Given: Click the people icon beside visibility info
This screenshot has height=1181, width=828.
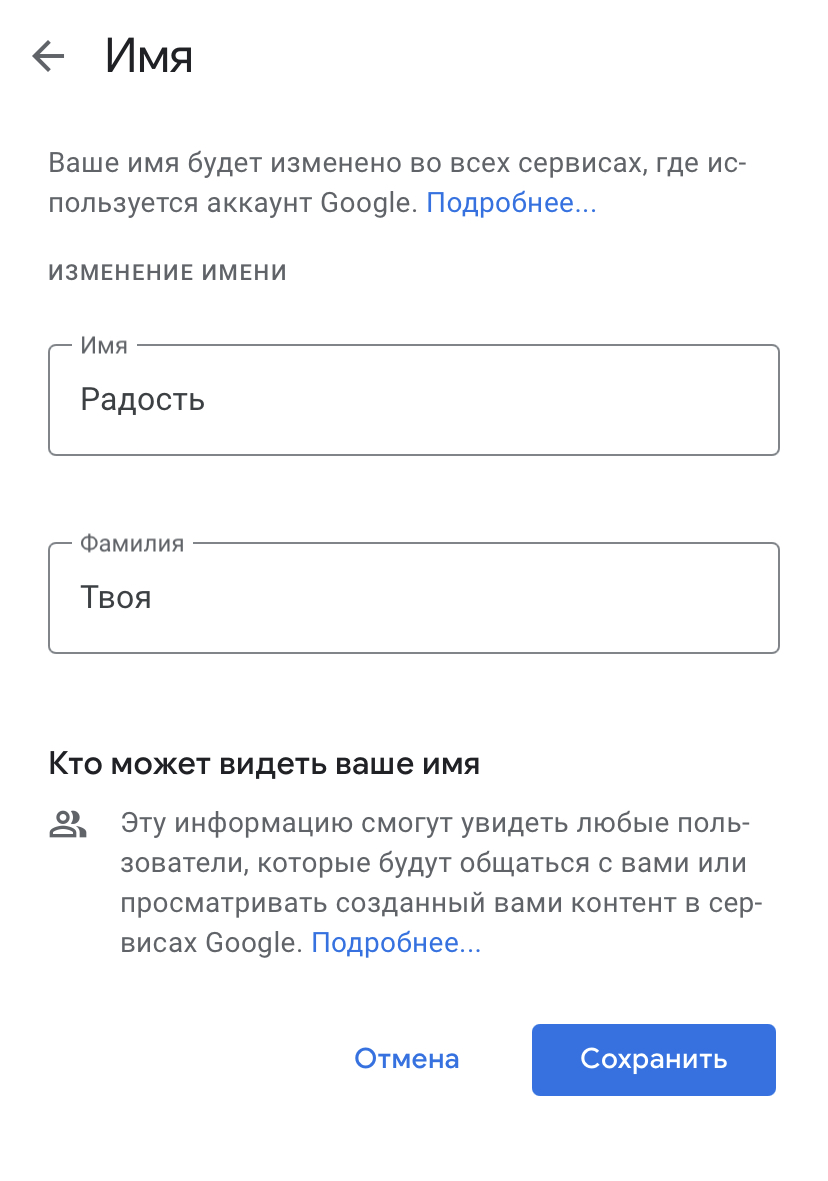Looking at the screenshot, I should [68, 825].
